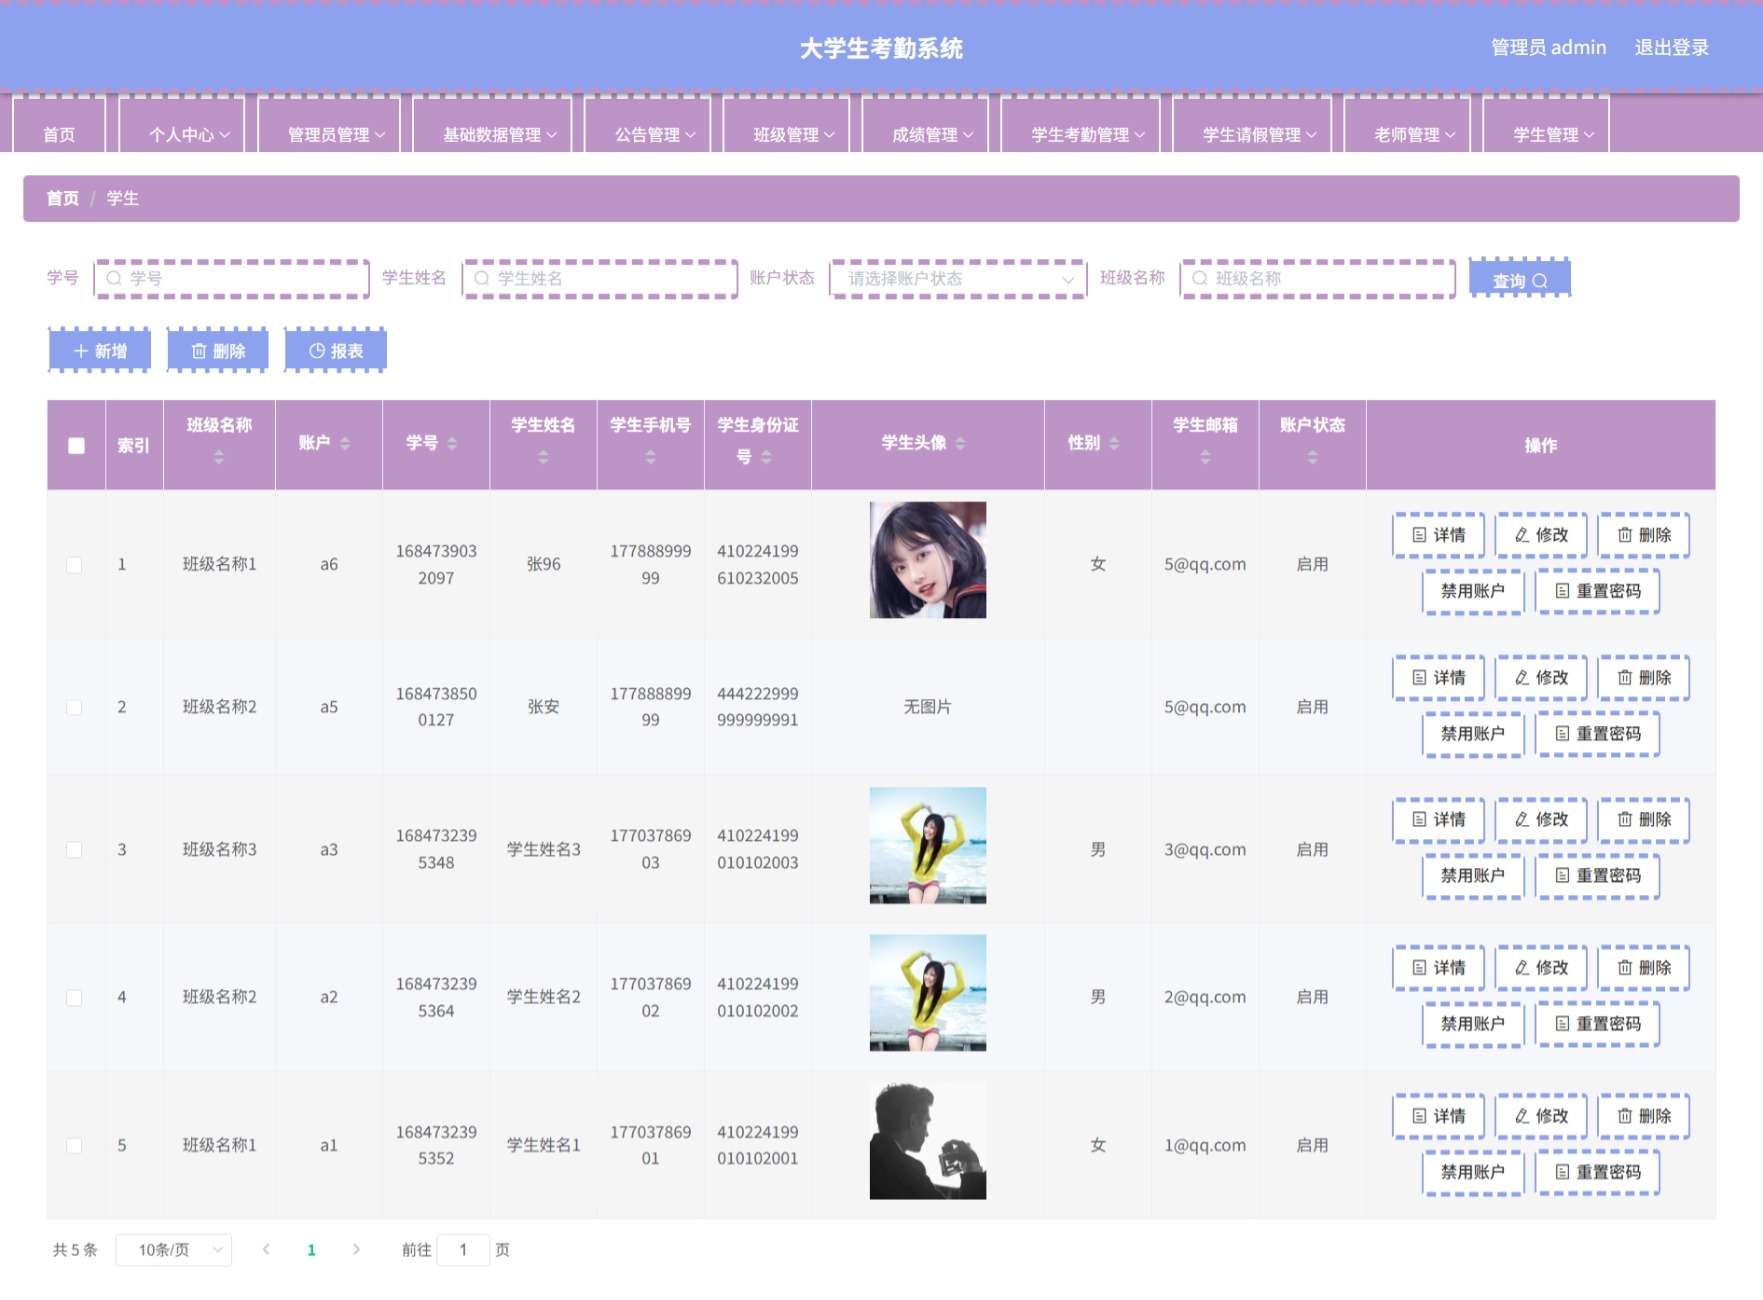Click 管理员 admin user label
The height and width of the screenshot is (1300, 1763).
point(1548,47)
